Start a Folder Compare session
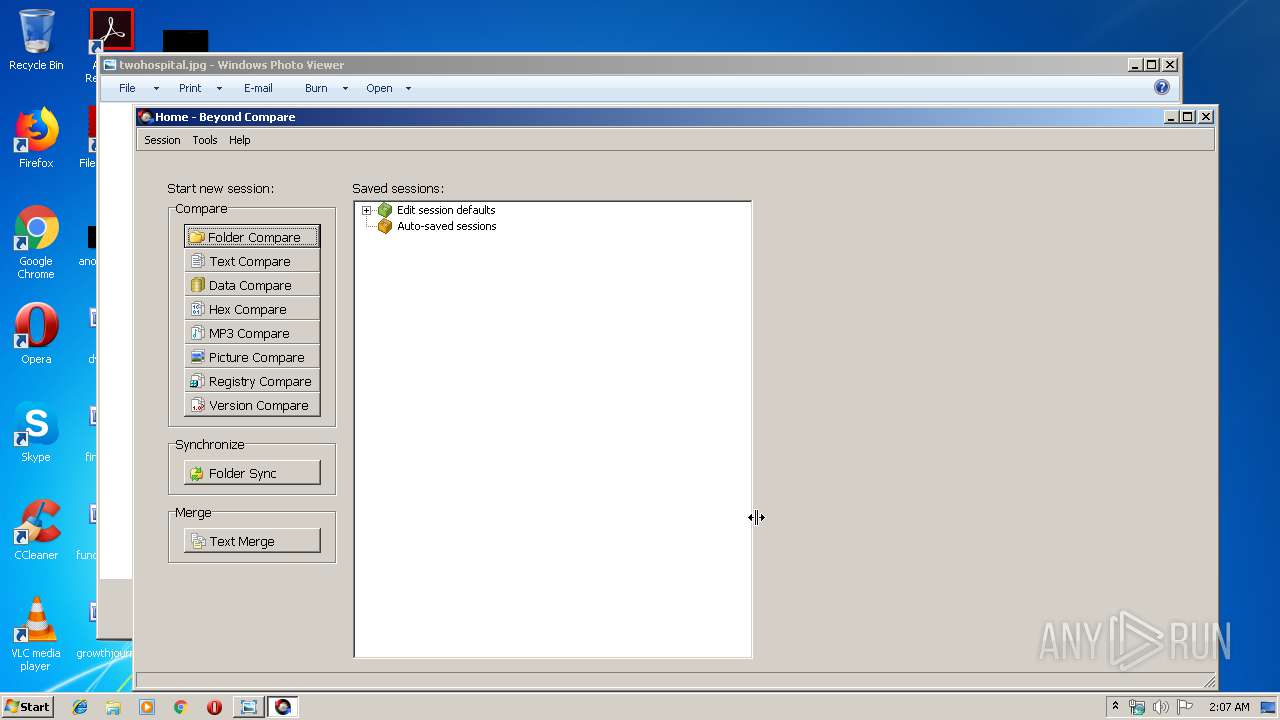The image size is (1280, 720). (x=252, y=237)
